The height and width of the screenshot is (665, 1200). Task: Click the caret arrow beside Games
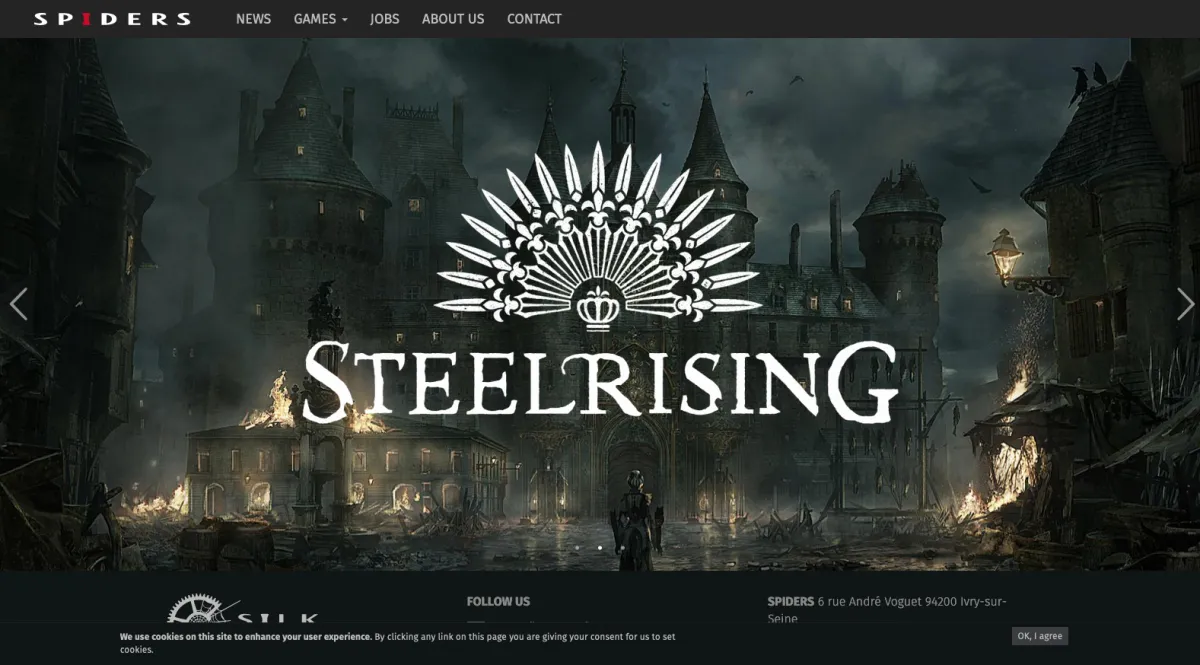[x=344, y=20]
